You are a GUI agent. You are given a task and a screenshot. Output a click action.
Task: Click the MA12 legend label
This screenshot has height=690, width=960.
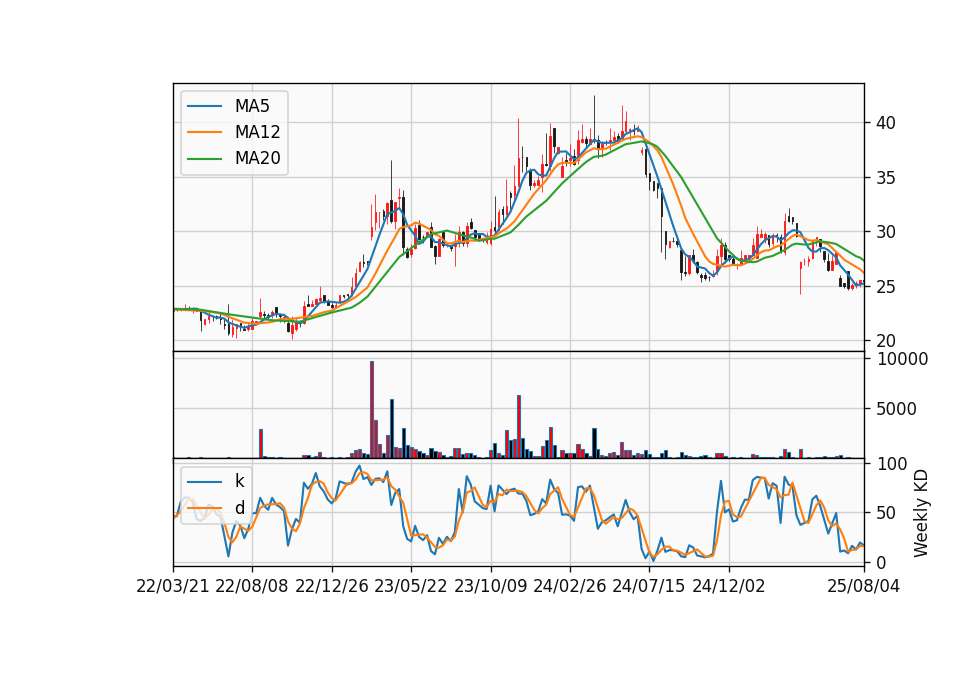point(257,132)
